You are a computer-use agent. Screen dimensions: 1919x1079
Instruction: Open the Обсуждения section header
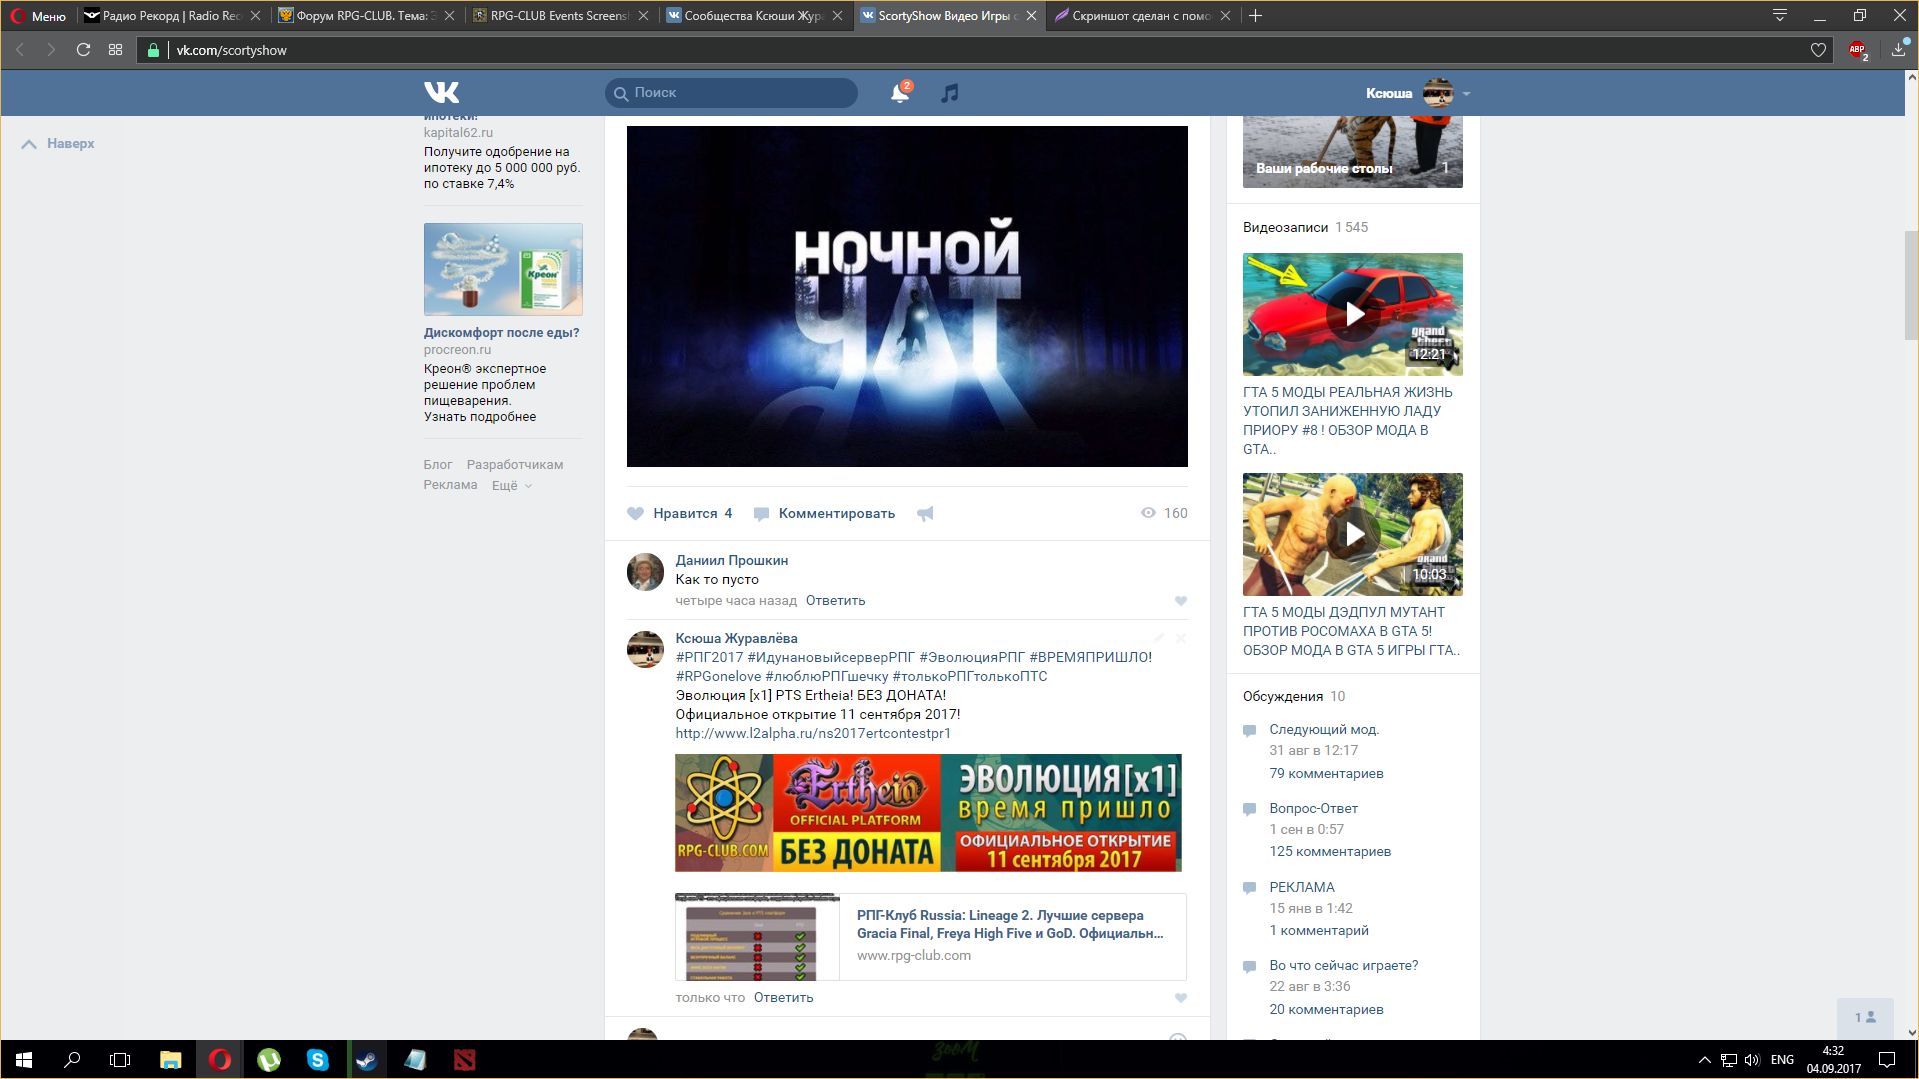(1282, 696)
